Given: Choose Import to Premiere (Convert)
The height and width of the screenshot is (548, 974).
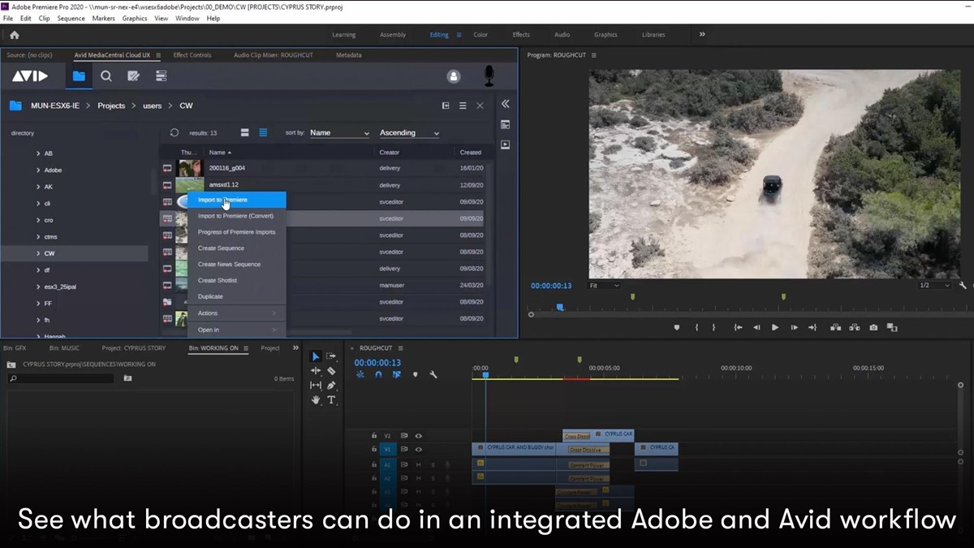Looking at the screenshot, I should pyautogui.click(x=237, y=216).
